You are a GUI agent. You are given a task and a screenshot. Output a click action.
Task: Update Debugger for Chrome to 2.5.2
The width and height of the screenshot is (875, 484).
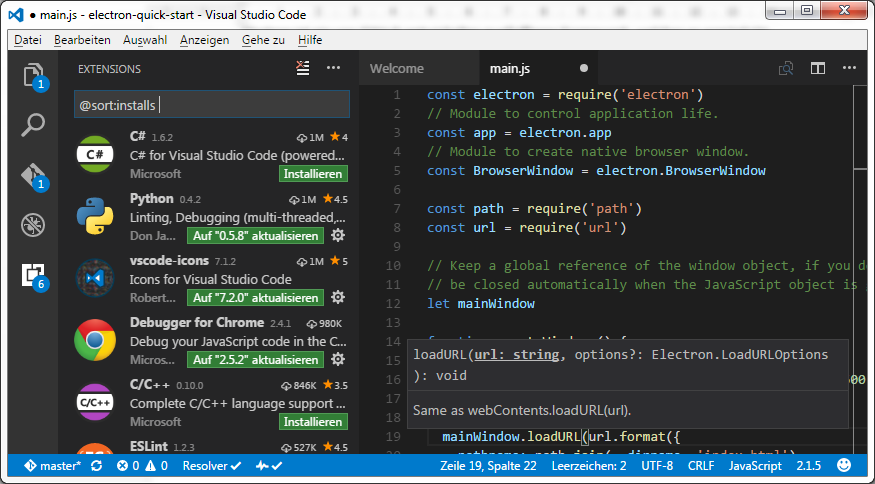tap(256, 360)
